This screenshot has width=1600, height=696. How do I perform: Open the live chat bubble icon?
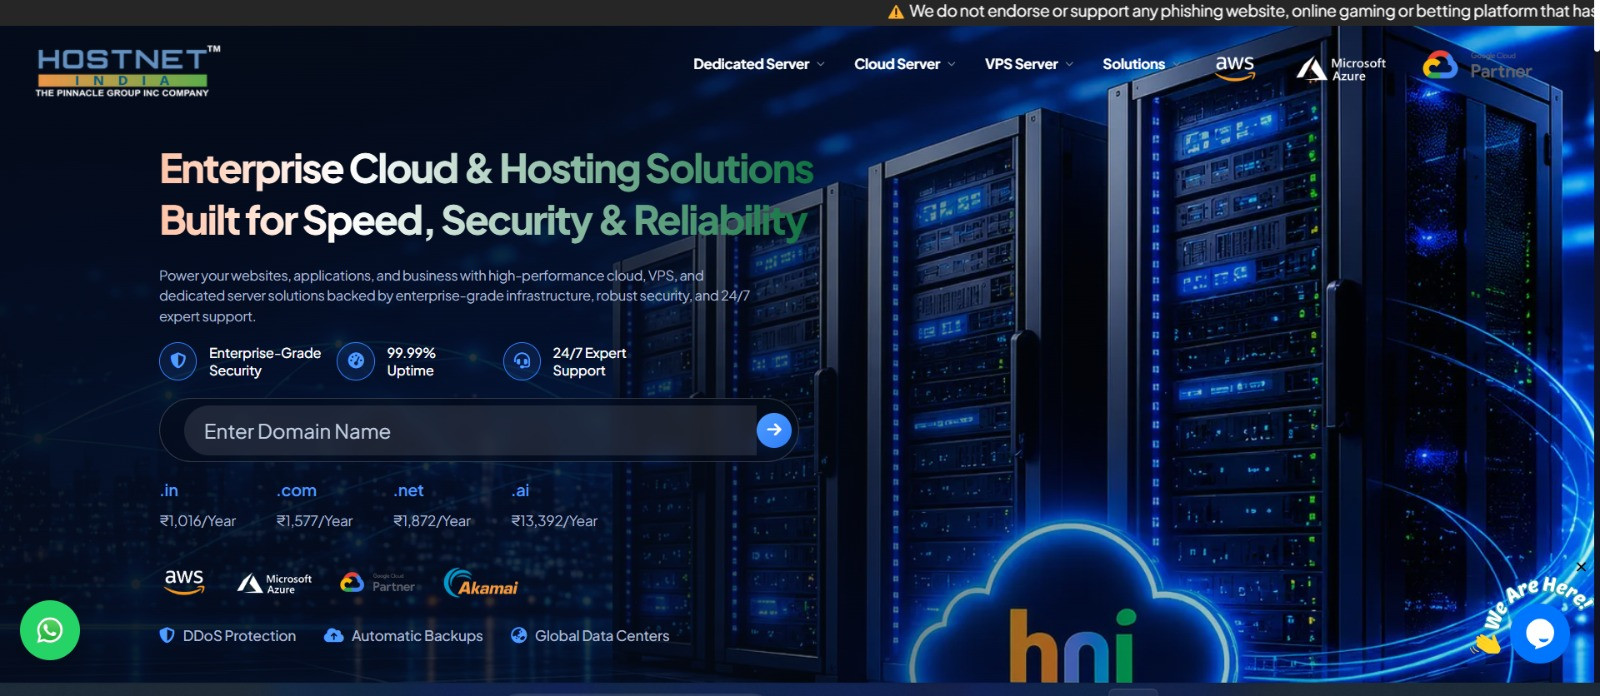click(1540, 633)
